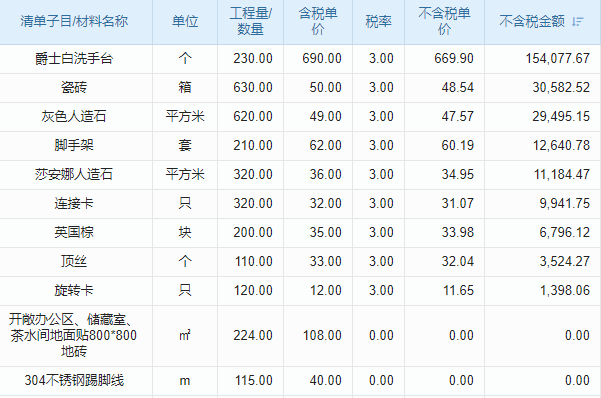The image size is (601, 398).
Task: Select the 灰色人造石 material name
Action: [74, 116]
